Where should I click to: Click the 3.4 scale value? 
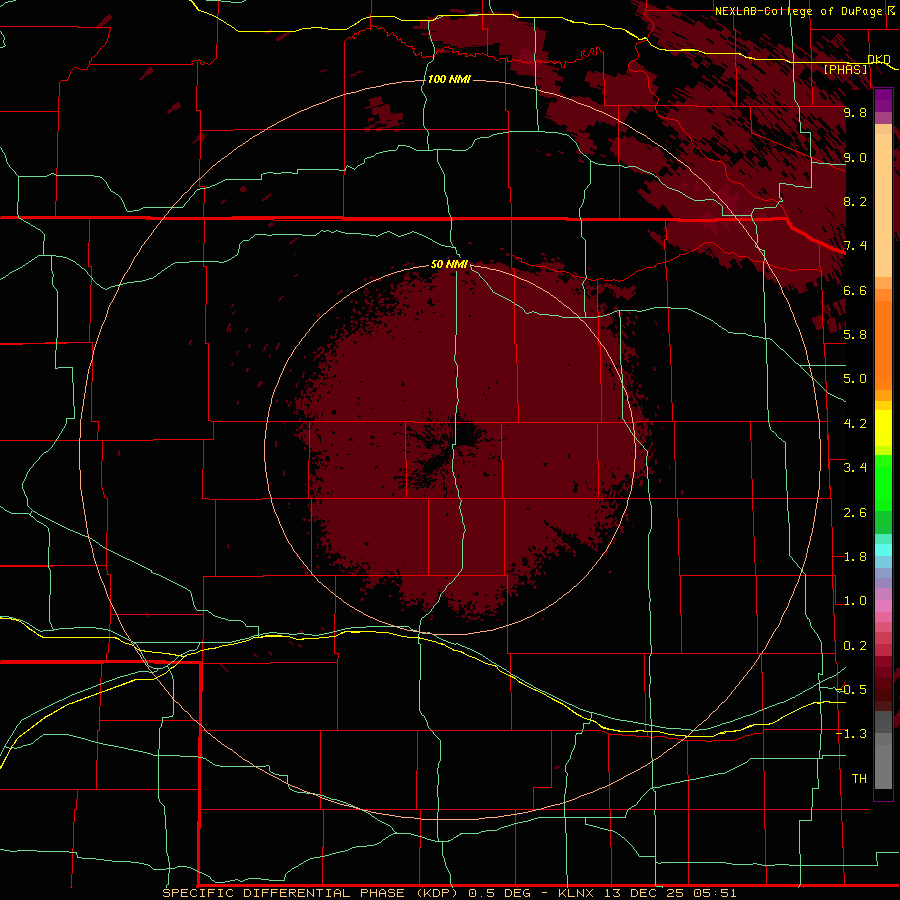click(x=855, y=468)
